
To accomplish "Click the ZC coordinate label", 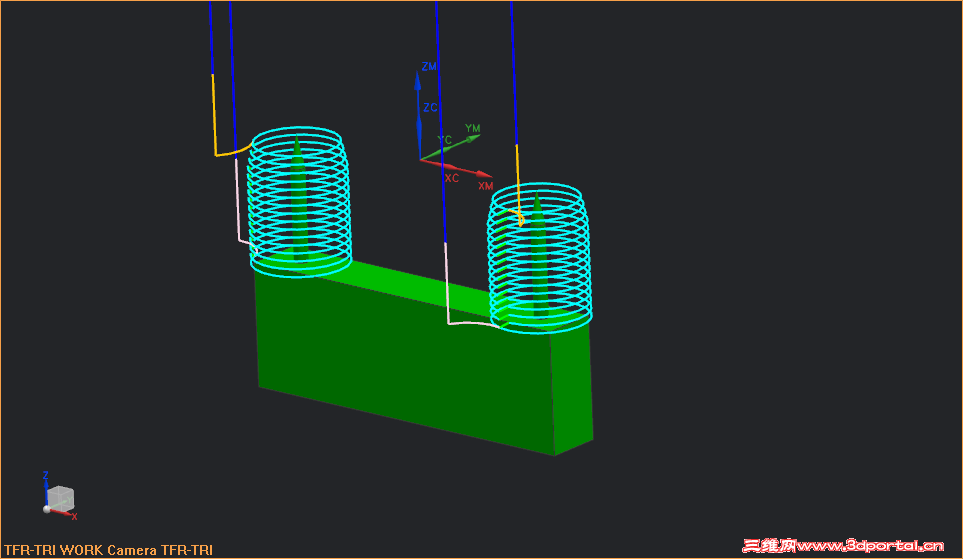I will pyautogui.click(x=430, y=108).
